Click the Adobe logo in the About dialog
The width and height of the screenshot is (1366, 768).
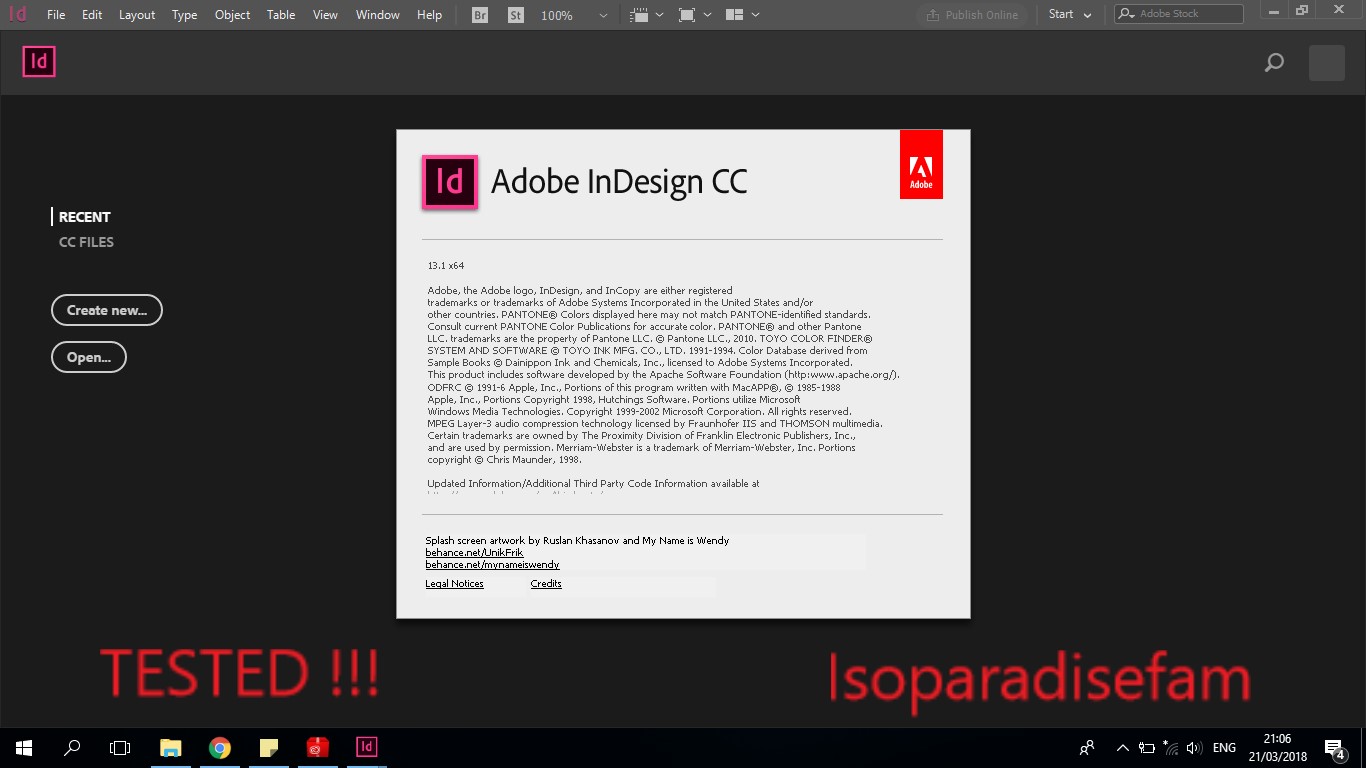921,164
